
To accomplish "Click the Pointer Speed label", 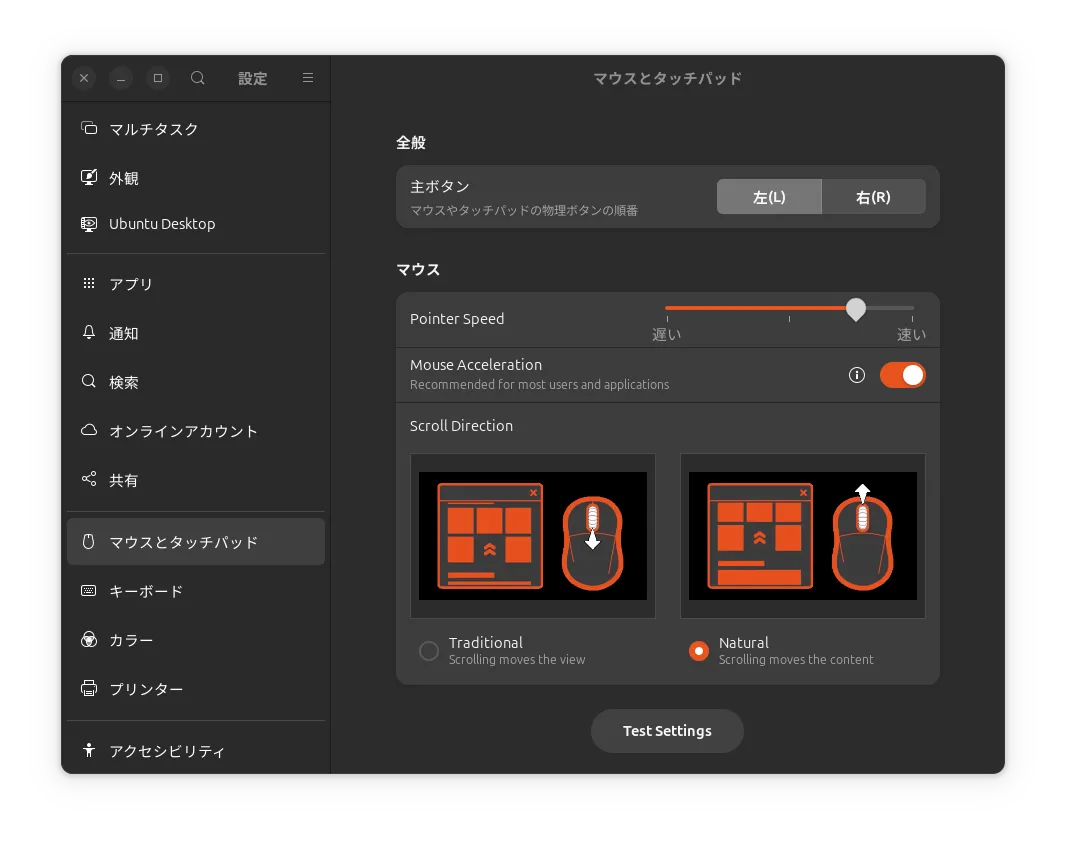I will [457, 319].
